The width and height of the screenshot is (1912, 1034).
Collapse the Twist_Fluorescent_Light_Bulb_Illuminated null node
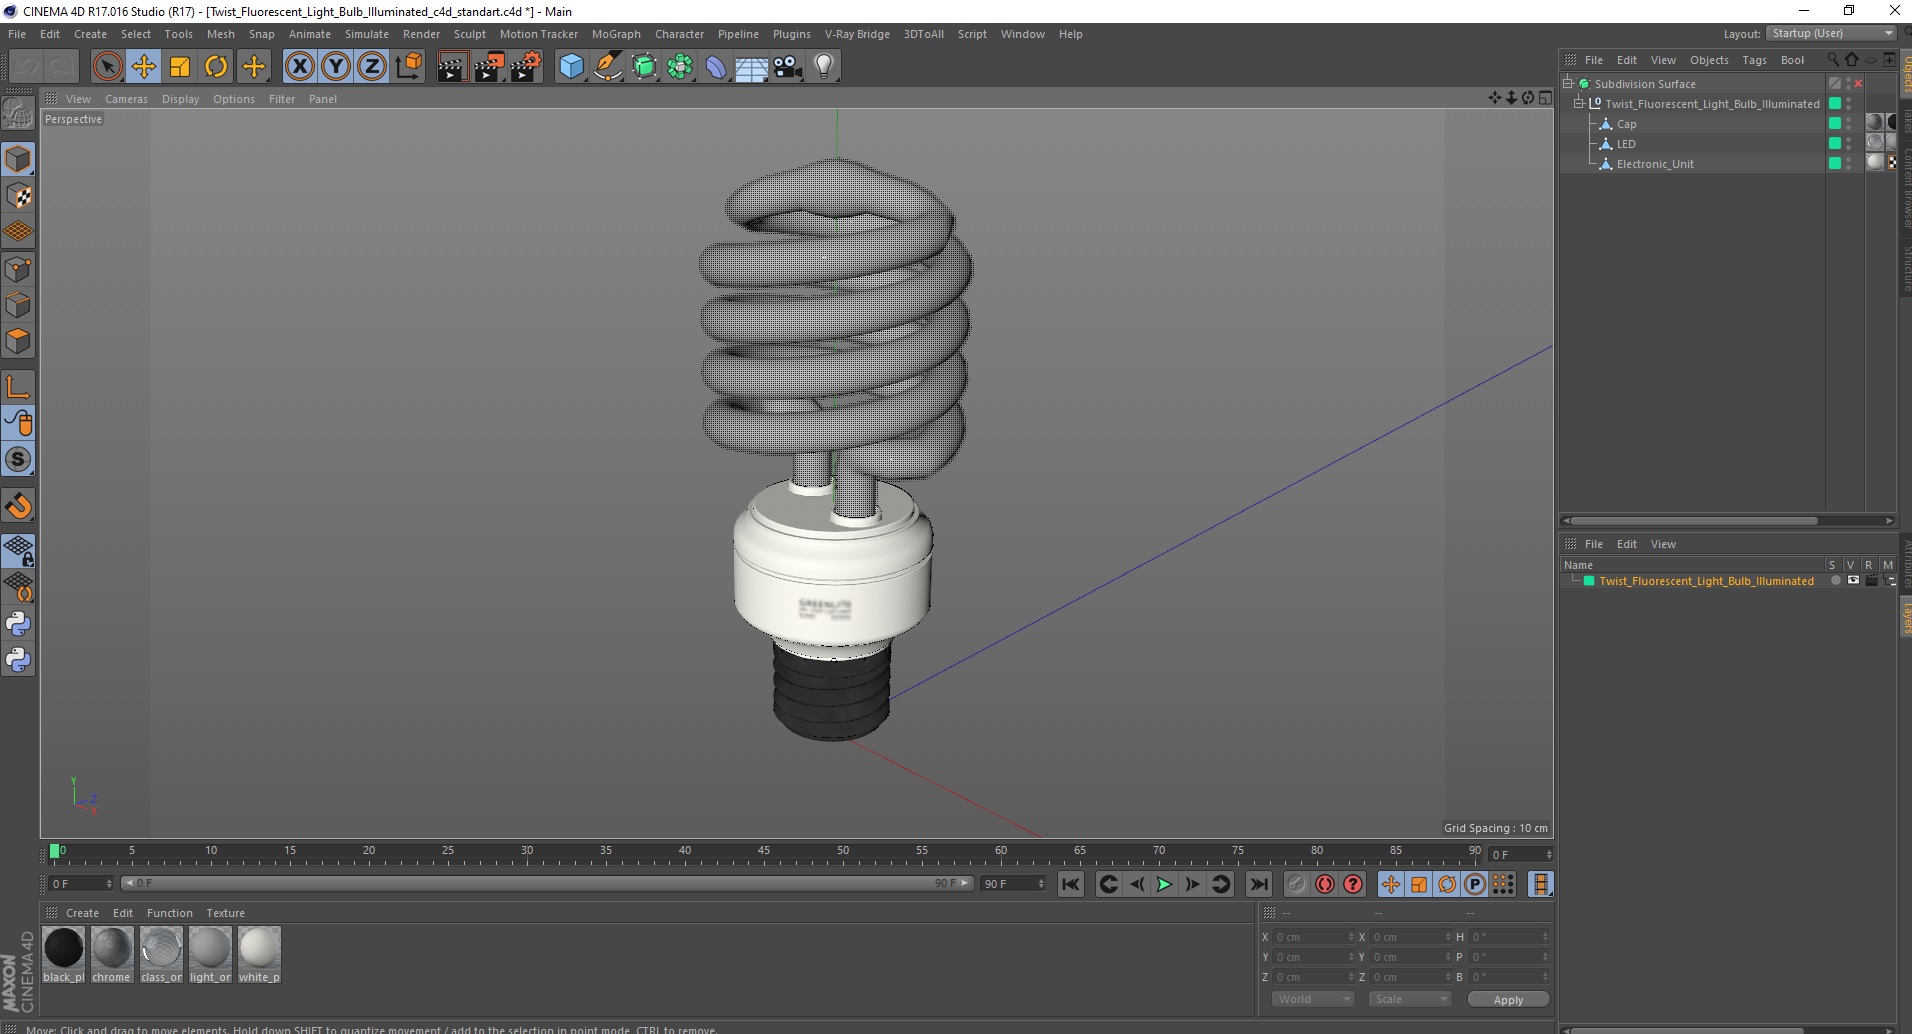1579,103
